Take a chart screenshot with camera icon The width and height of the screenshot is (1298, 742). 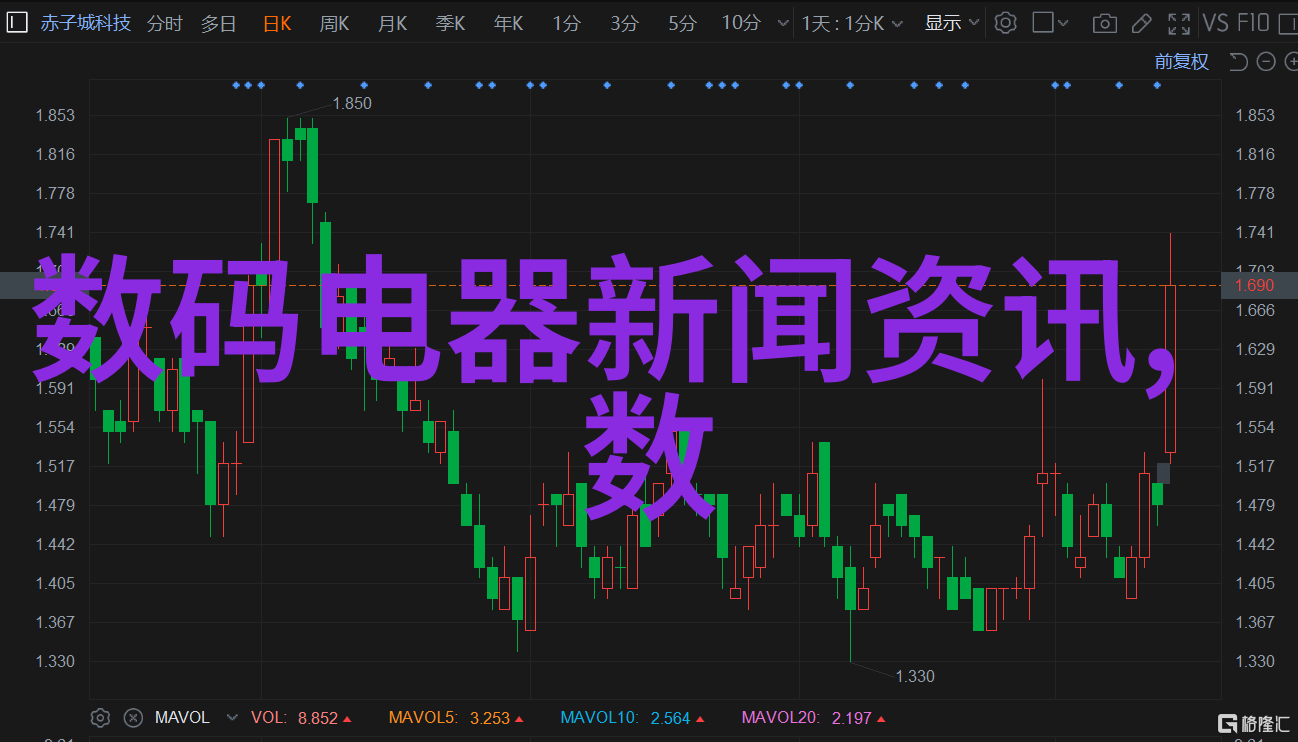1104,22
